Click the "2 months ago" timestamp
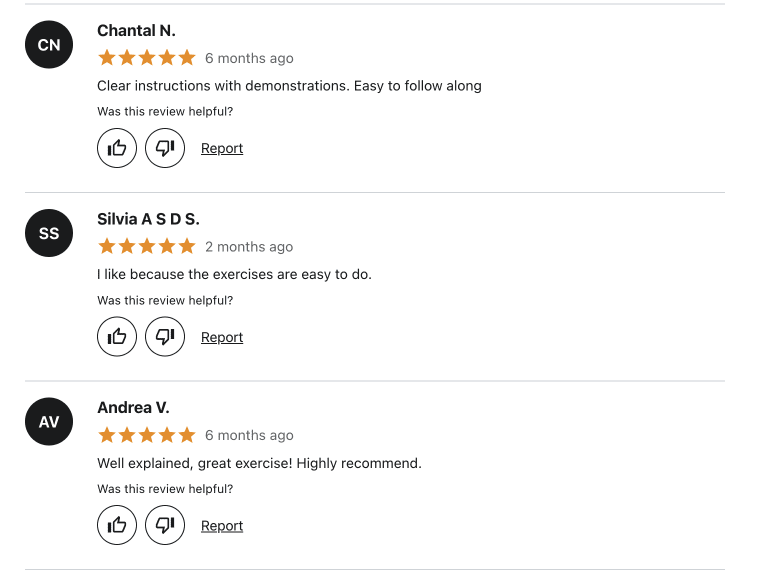Screen dimensions: 758x573 249,247
